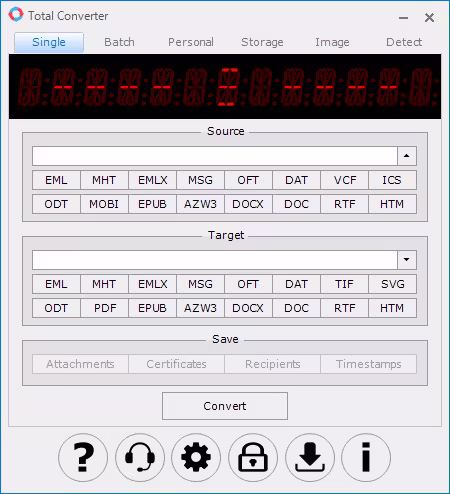Viewport: 450px width, 494px height.
Task: Expand the Target path dropdown arrow
Action: click(x=407, y=260)
